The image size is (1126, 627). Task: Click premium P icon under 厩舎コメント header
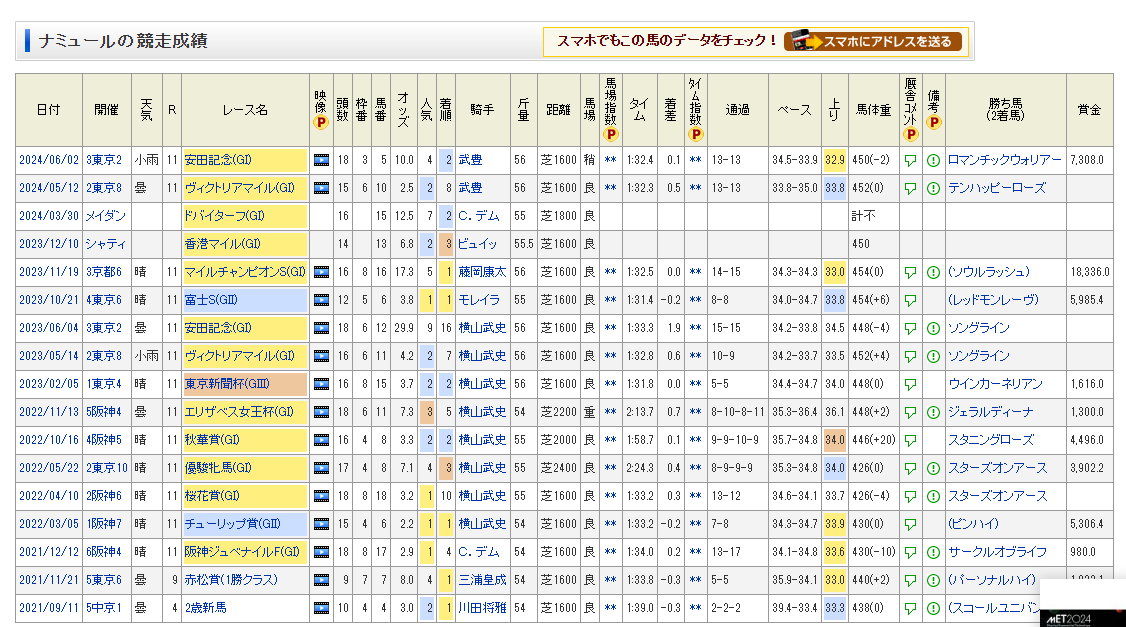click(x=910, y=134)
